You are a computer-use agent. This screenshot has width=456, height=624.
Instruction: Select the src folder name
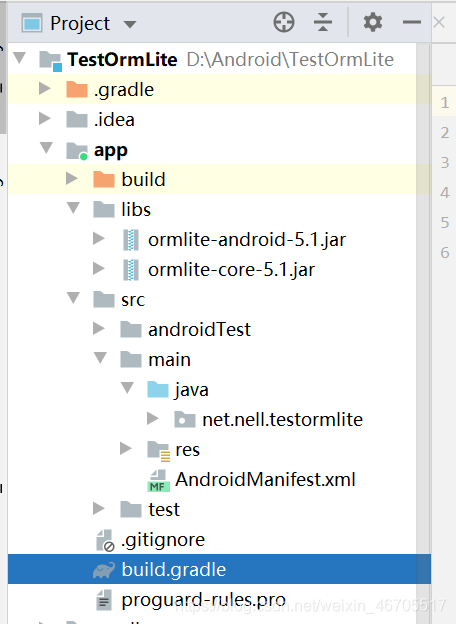click(133, 300)
